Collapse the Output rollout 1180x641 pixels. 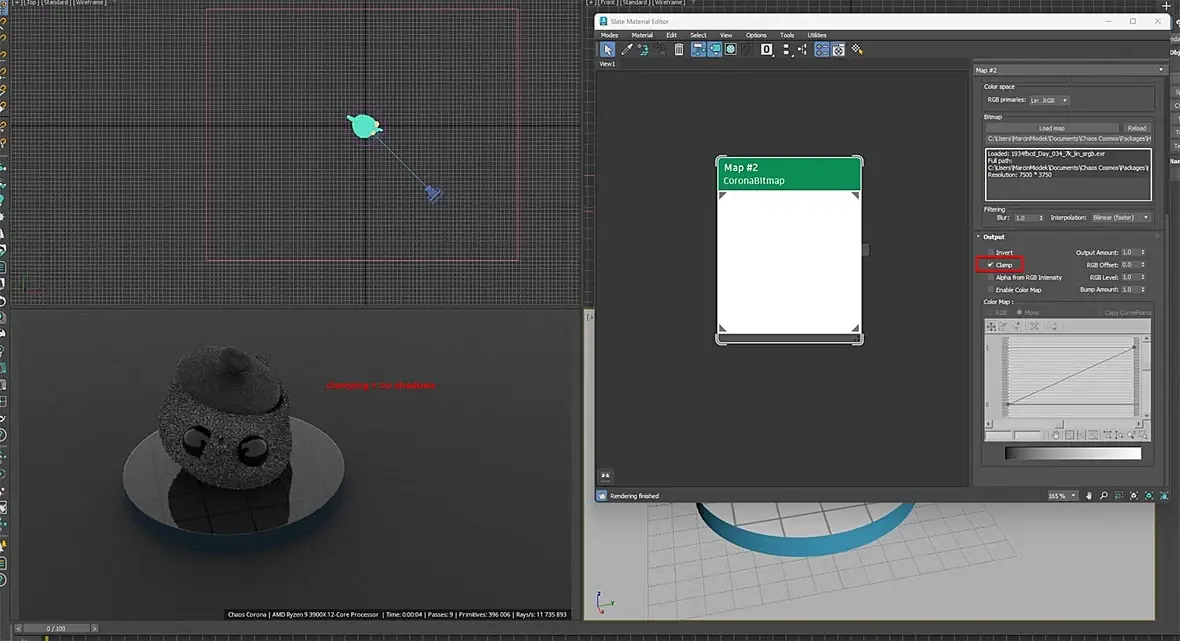[x=993, y=237]
